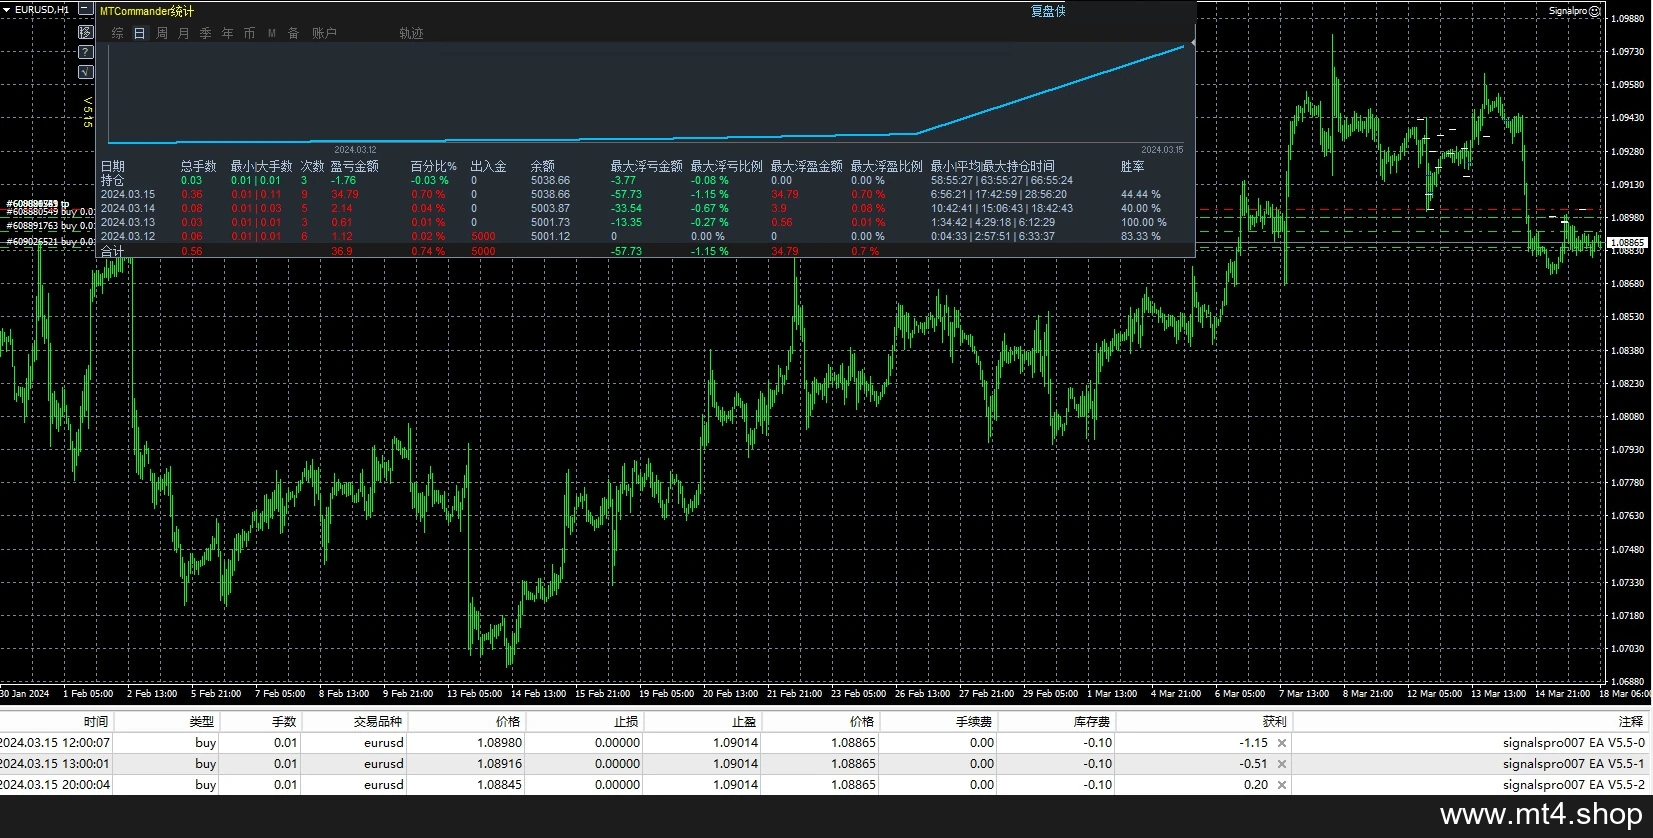The width and height of the screenshot is (1653, 838).
Task: Switch to the 账户 account tab
Action: click(324, 33)
